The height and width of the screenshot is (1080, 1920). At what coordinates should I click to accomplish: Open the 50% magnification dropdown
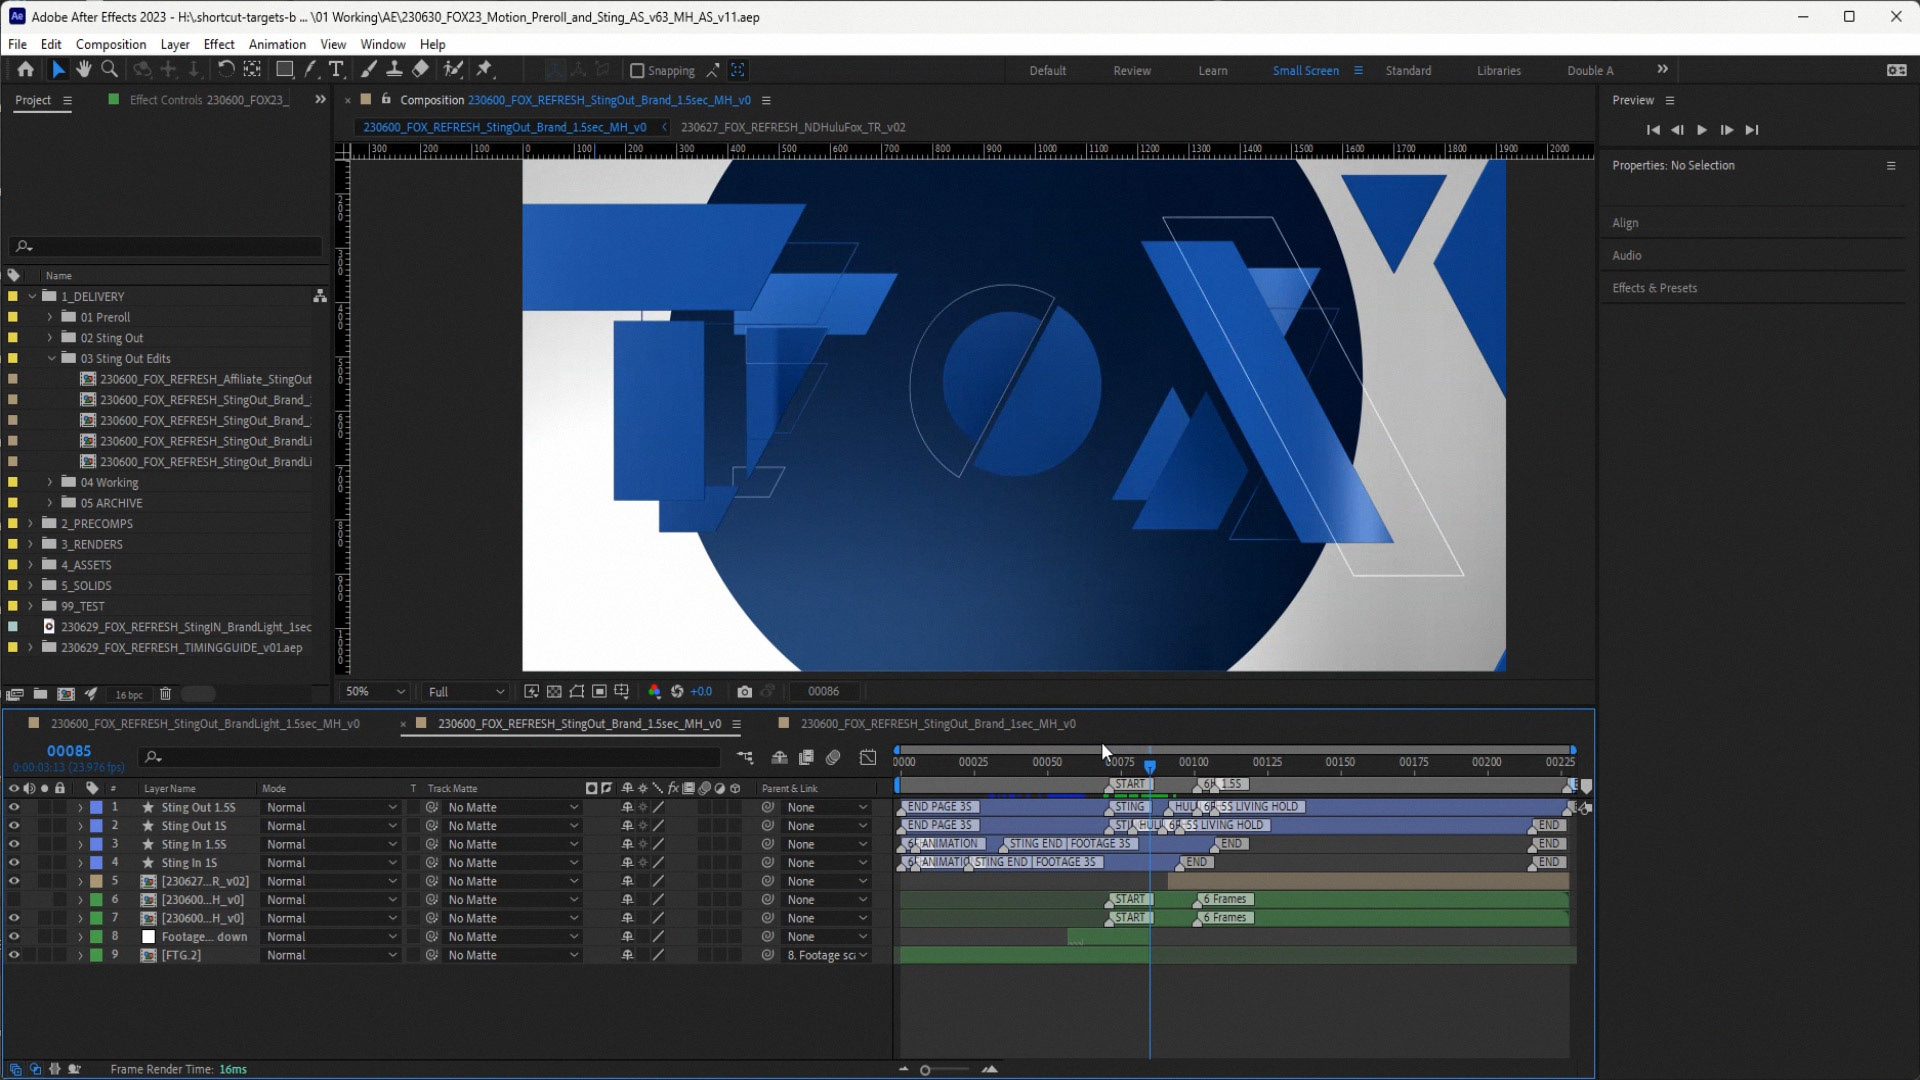click(x=375, y=691)
